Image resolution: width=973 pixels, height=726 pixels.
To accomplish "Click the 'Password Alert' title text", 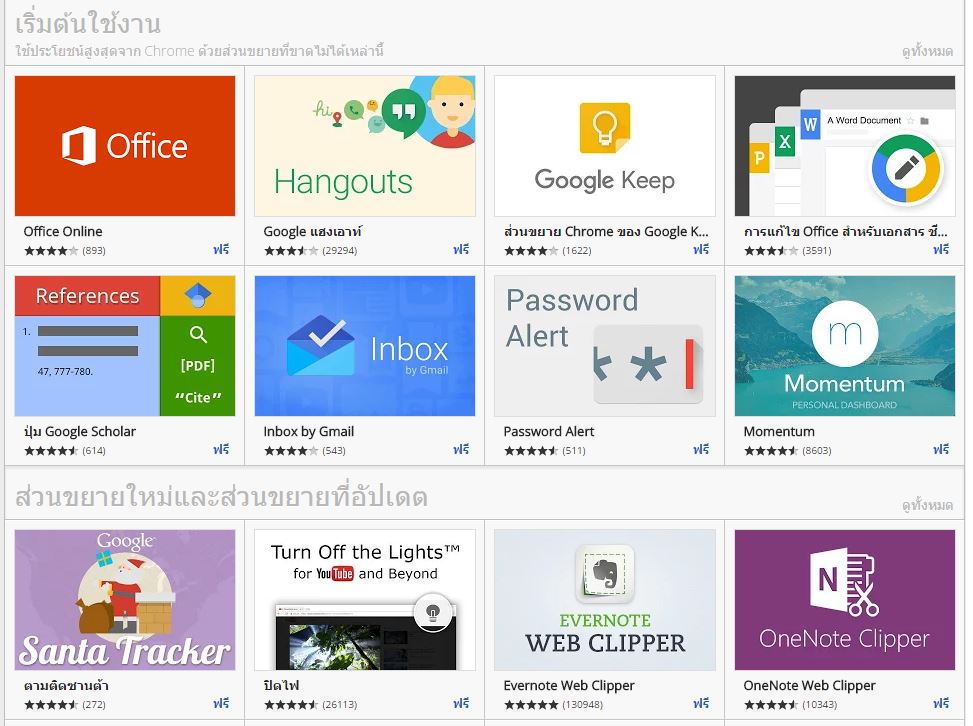I will [x=549, y=431].
